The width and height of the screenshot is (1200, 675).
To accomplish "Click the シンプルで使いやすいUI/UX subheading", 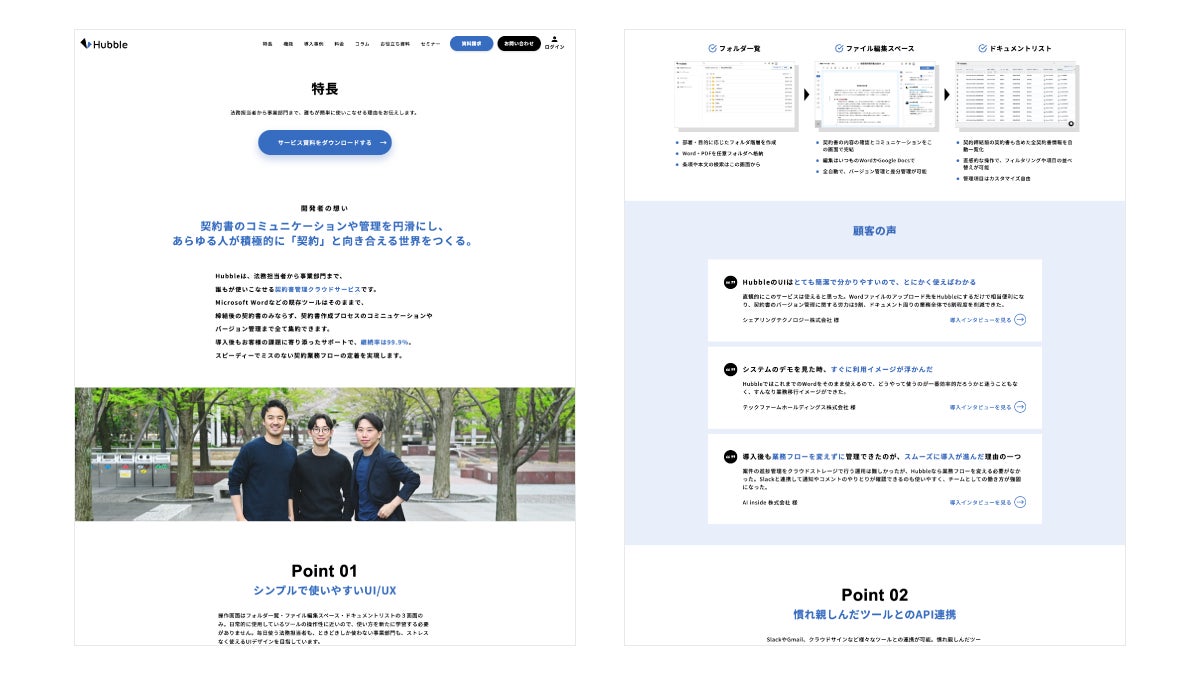I will coord(324,590).
